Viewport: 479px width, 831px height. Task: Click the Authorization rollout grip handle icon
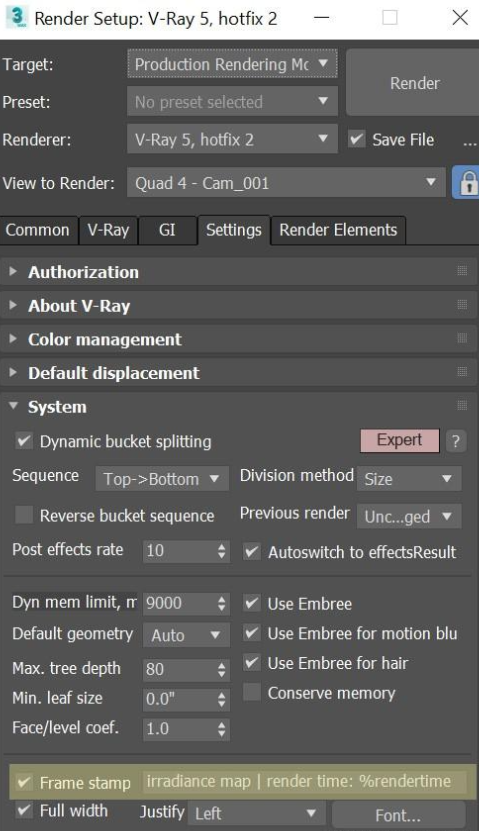tap(462, 271)
